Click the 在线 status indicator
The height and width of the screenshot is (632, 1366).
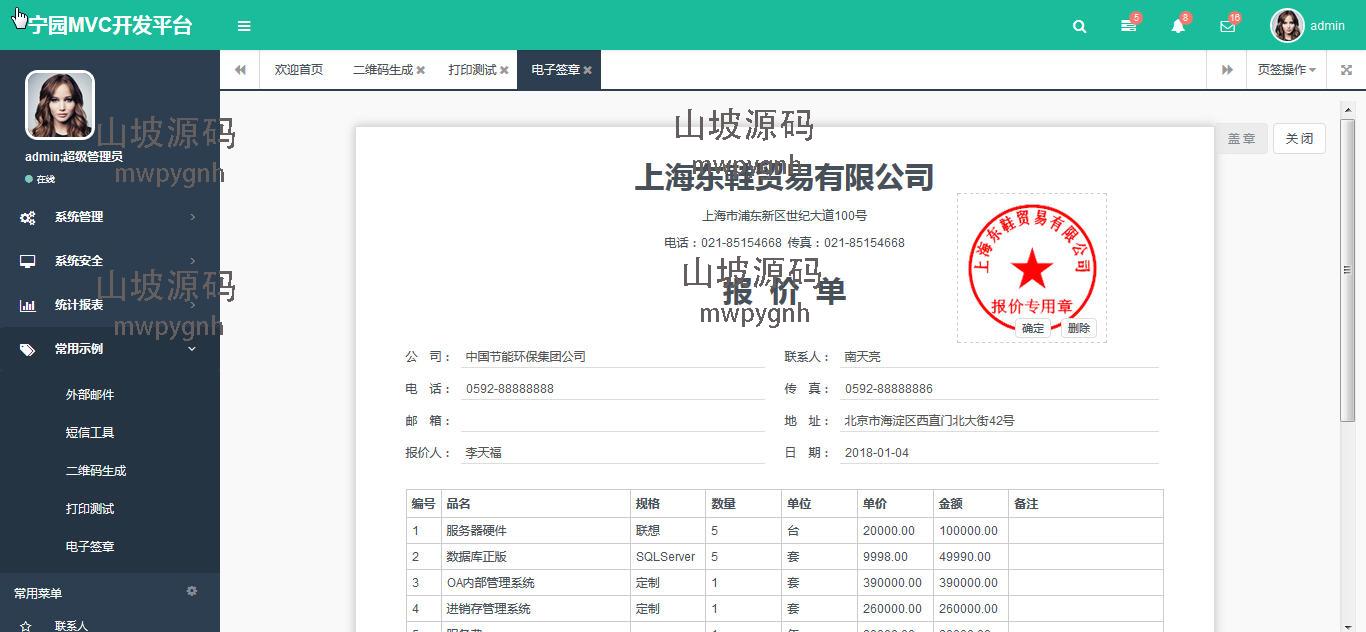click(40, 180)
